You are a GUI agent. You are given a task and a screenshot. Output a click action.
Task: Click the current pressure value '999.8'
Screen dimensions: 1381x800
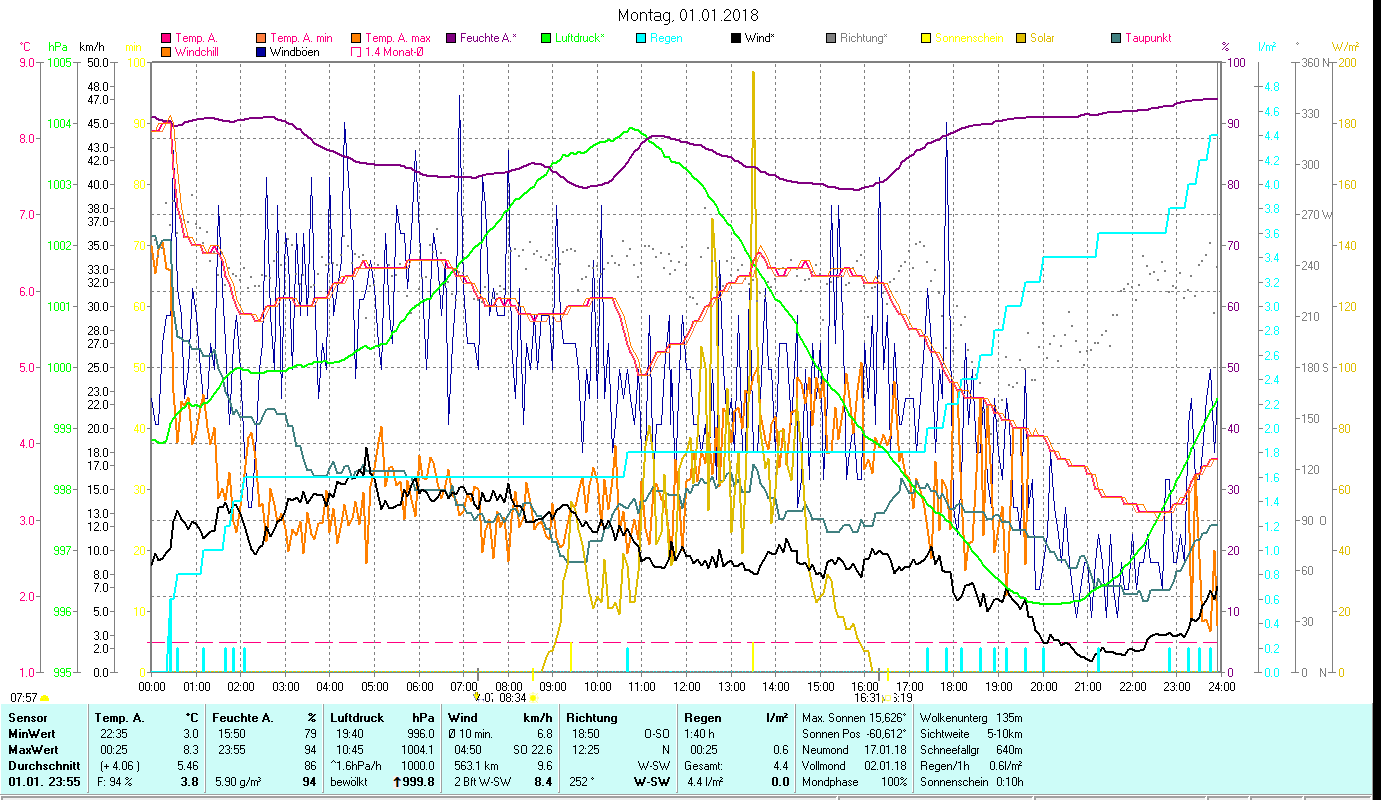coord(420,782)
